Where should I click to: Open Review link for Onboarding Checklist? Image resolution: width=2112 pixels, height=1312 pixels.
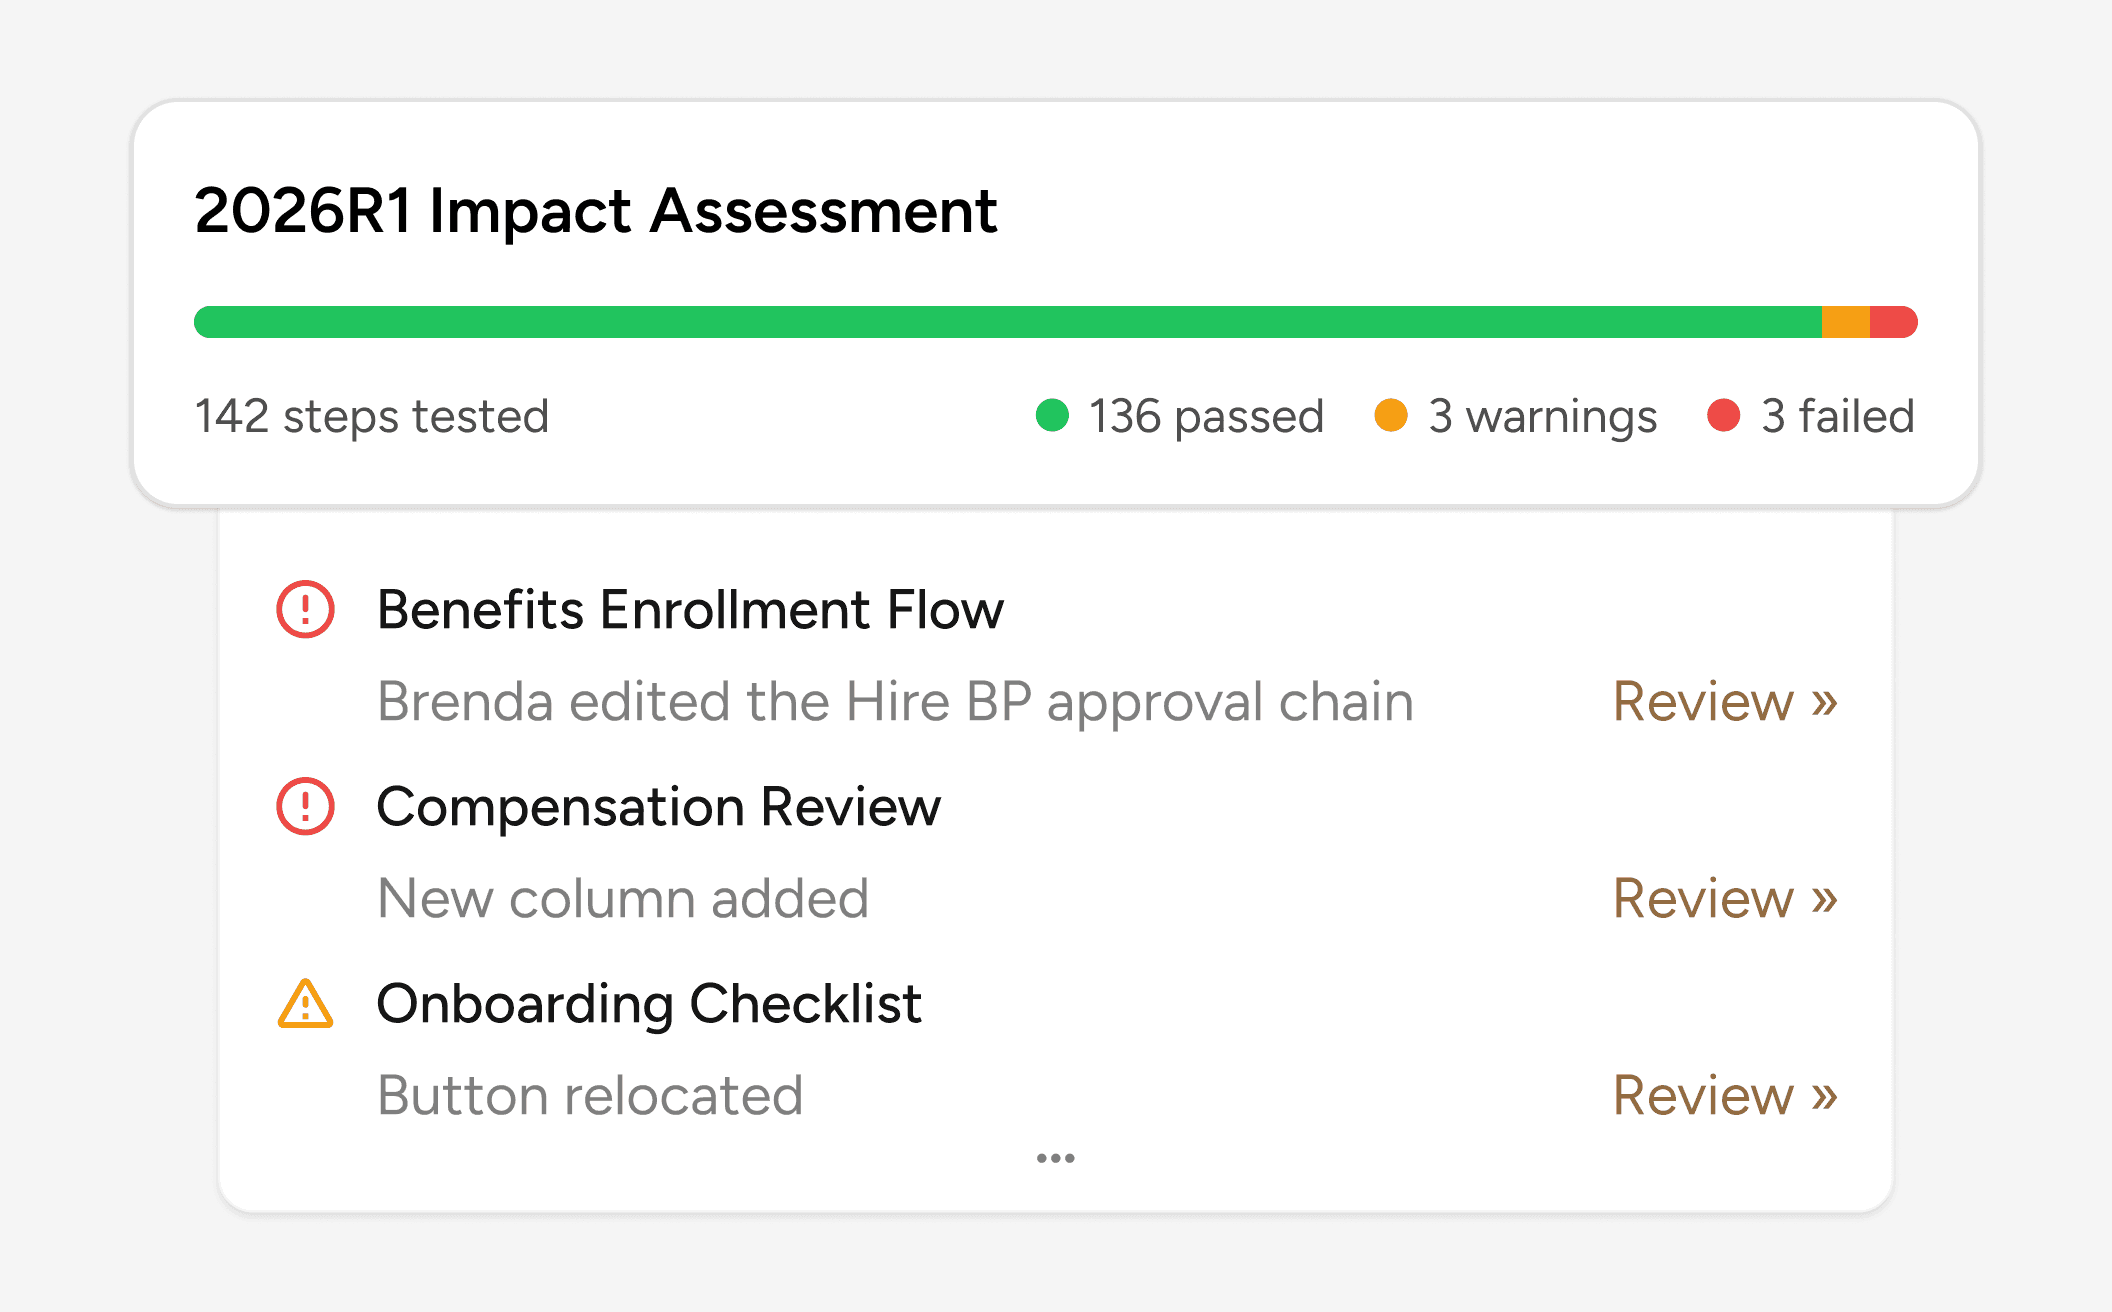[1725, 1095]
